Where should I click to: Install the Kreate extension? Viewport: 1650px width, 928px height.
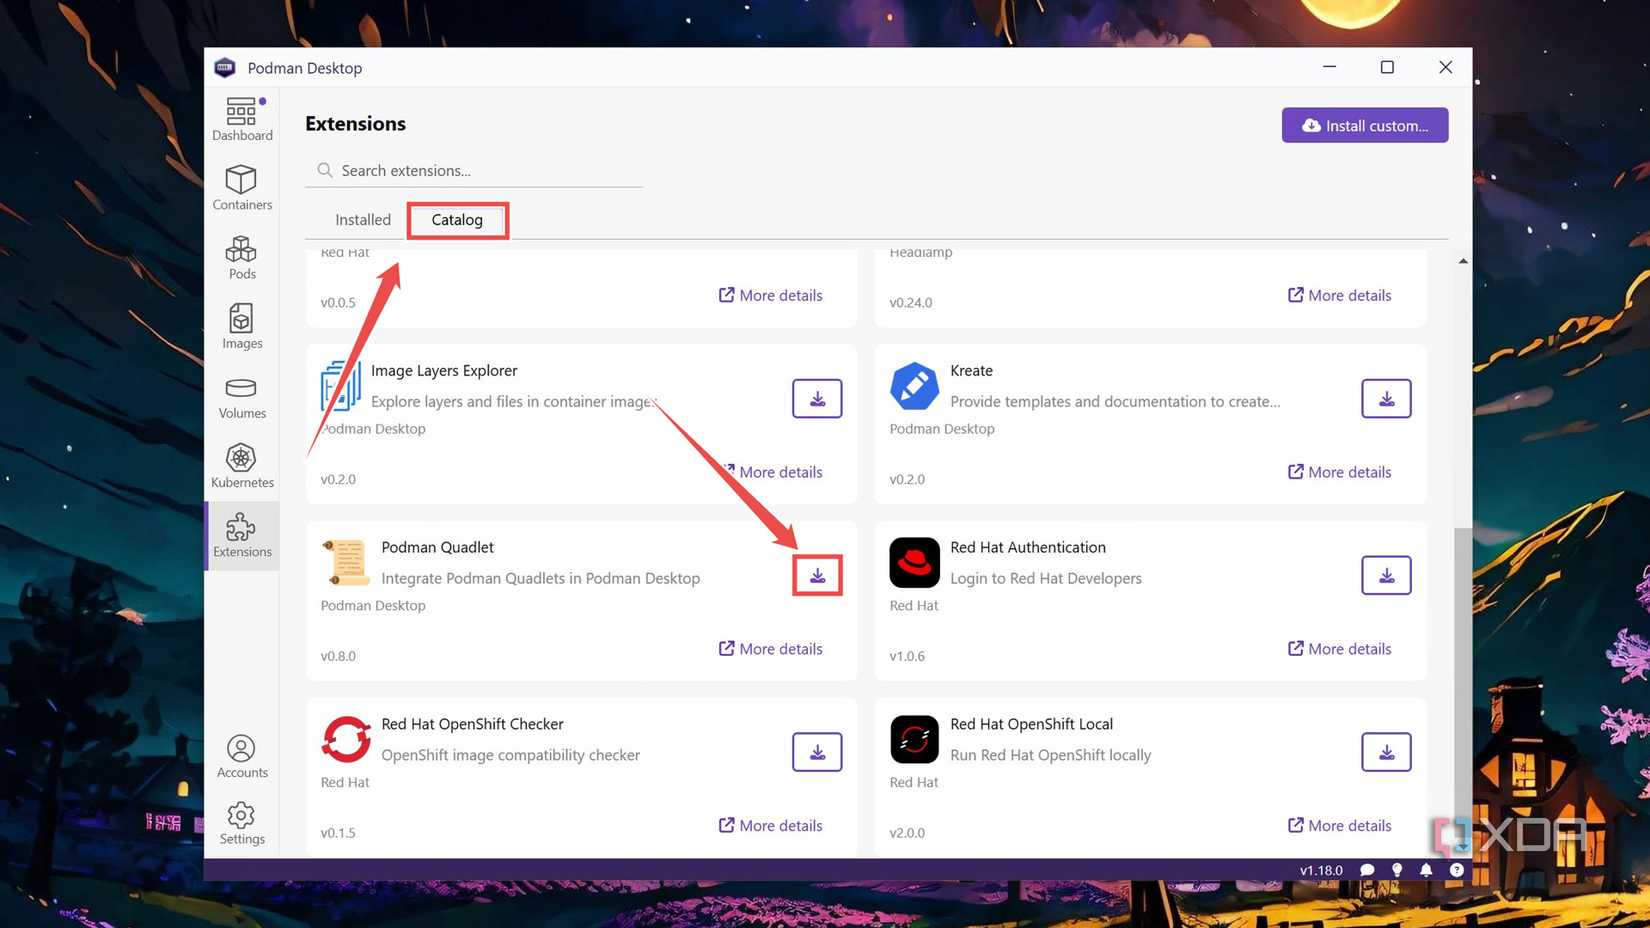pos(1386,398)
